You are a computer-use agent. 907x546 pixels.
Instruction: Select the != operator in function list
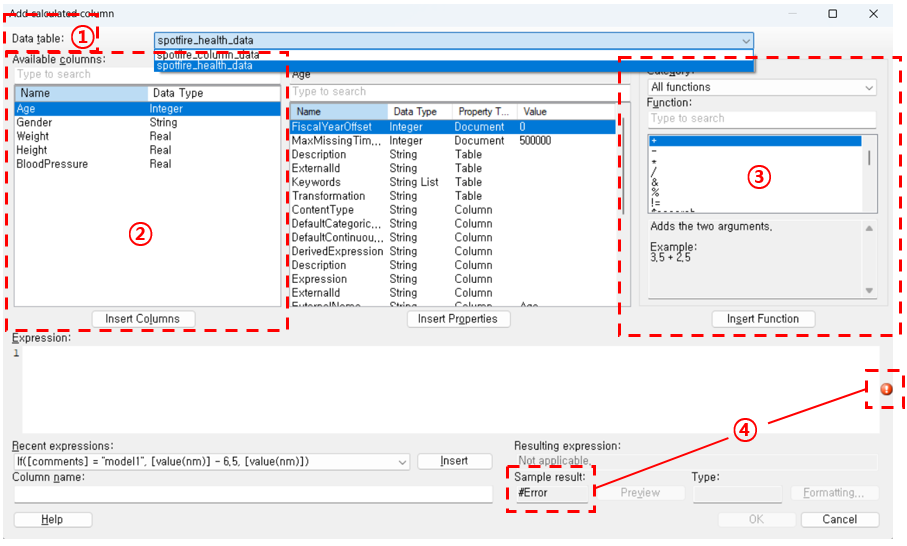[x=755, y=203]
